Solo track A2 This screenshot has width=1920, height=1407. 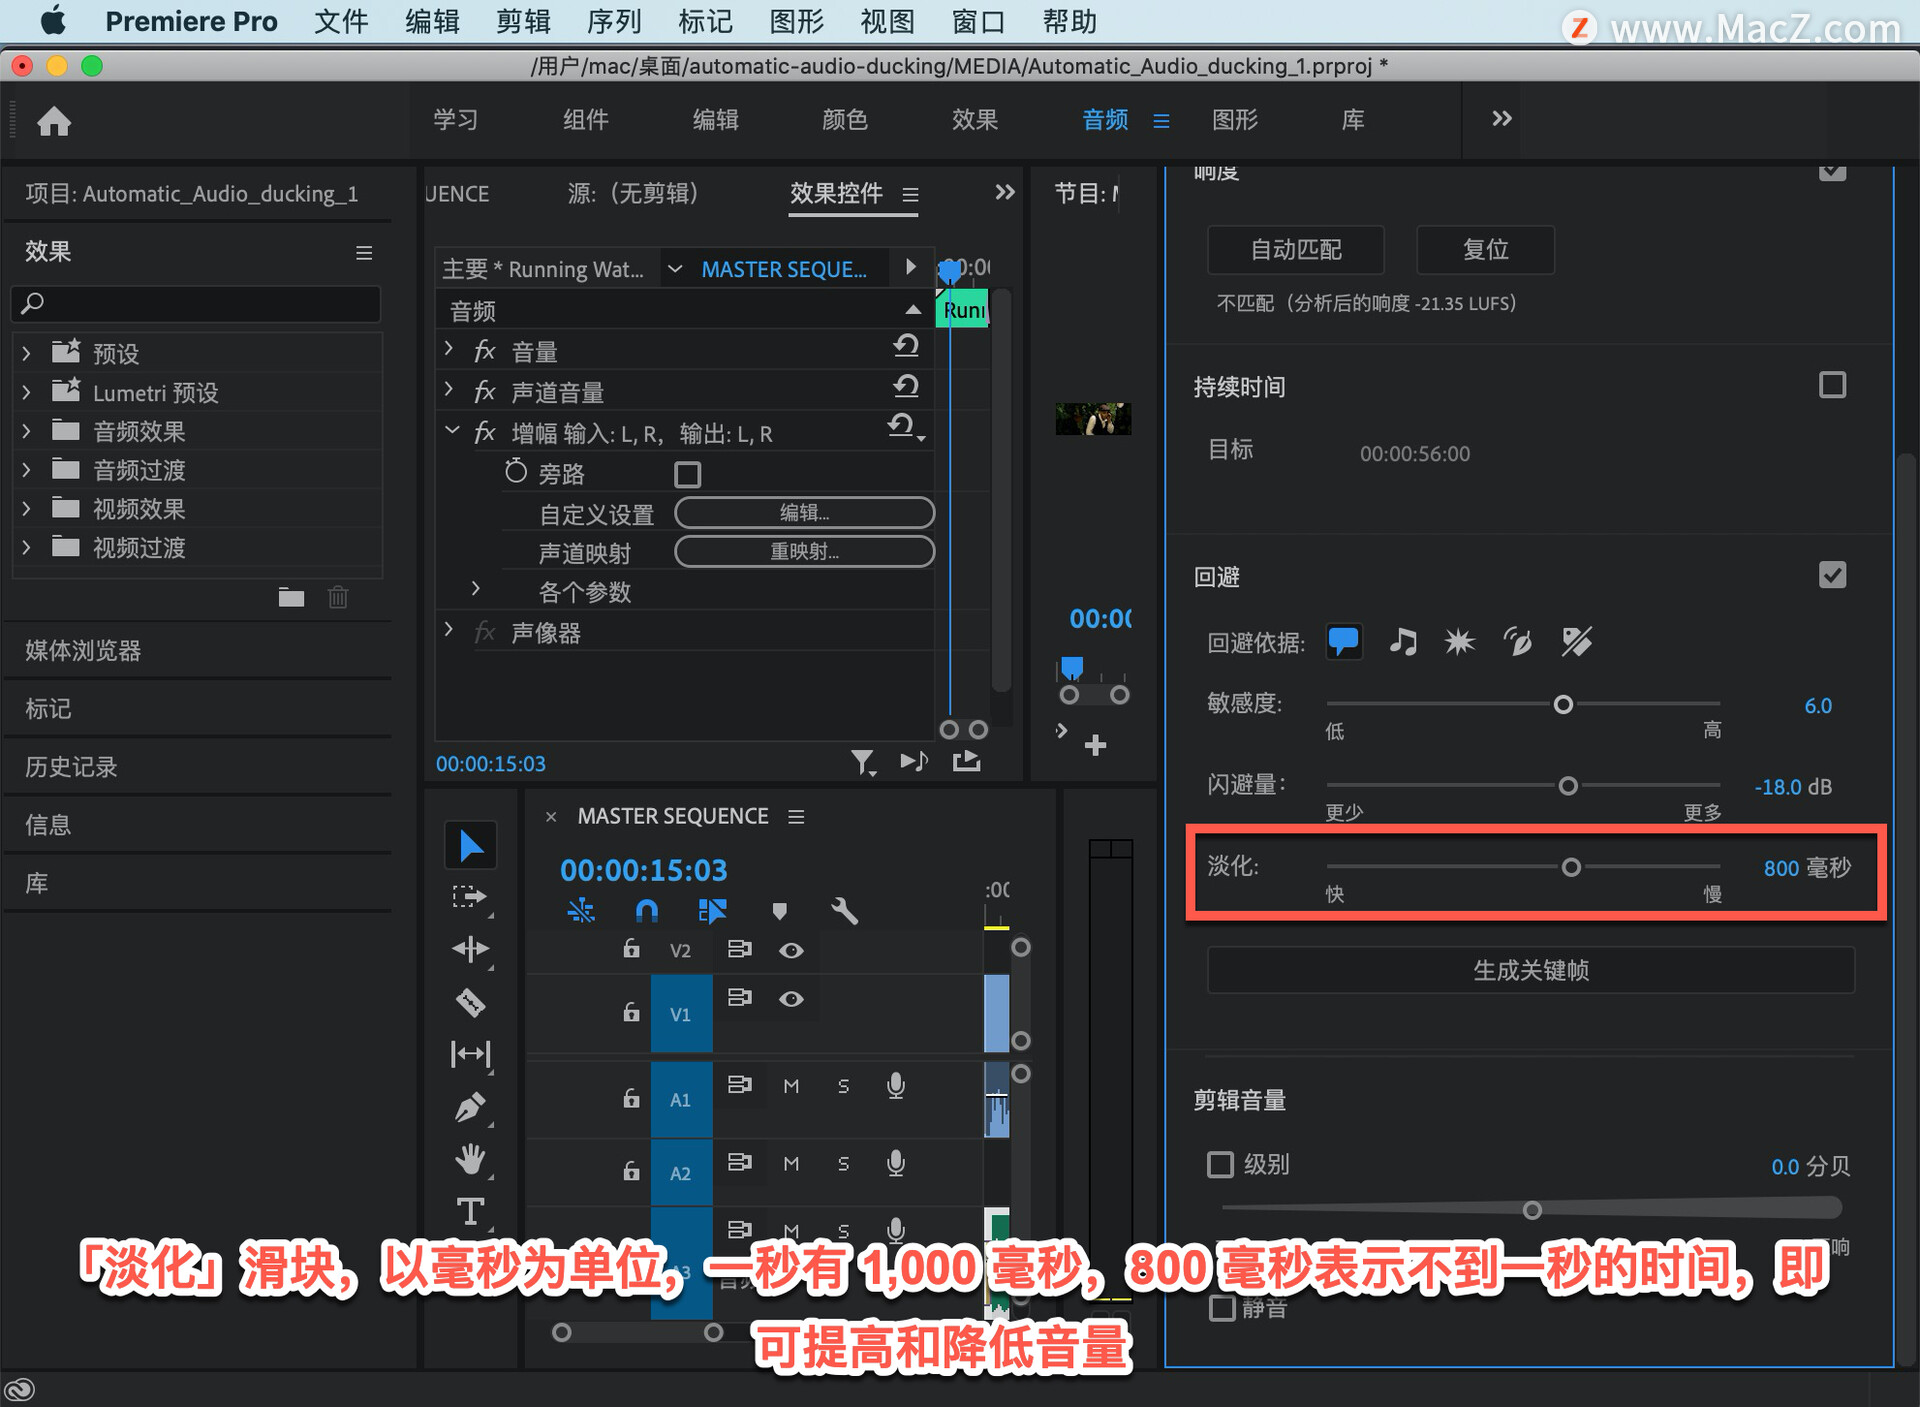pos(843,1163)
